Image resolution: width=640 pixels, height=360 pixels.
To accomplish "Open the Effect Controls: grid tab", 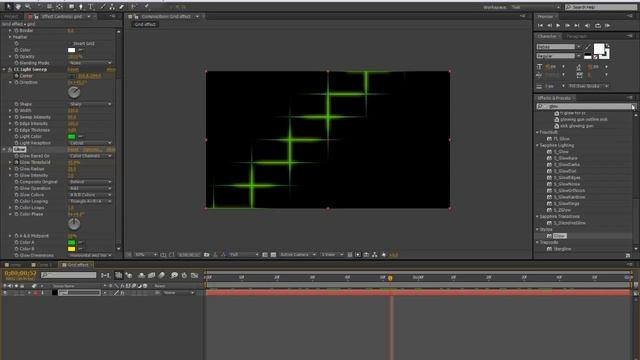I will [x=62, y=16].
